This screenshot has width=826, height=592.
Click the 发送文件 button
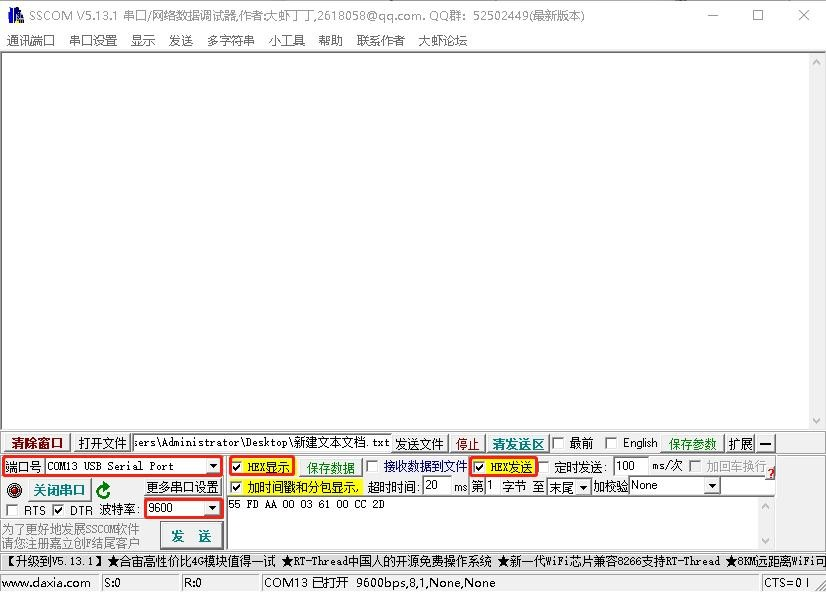coord(419,444)
